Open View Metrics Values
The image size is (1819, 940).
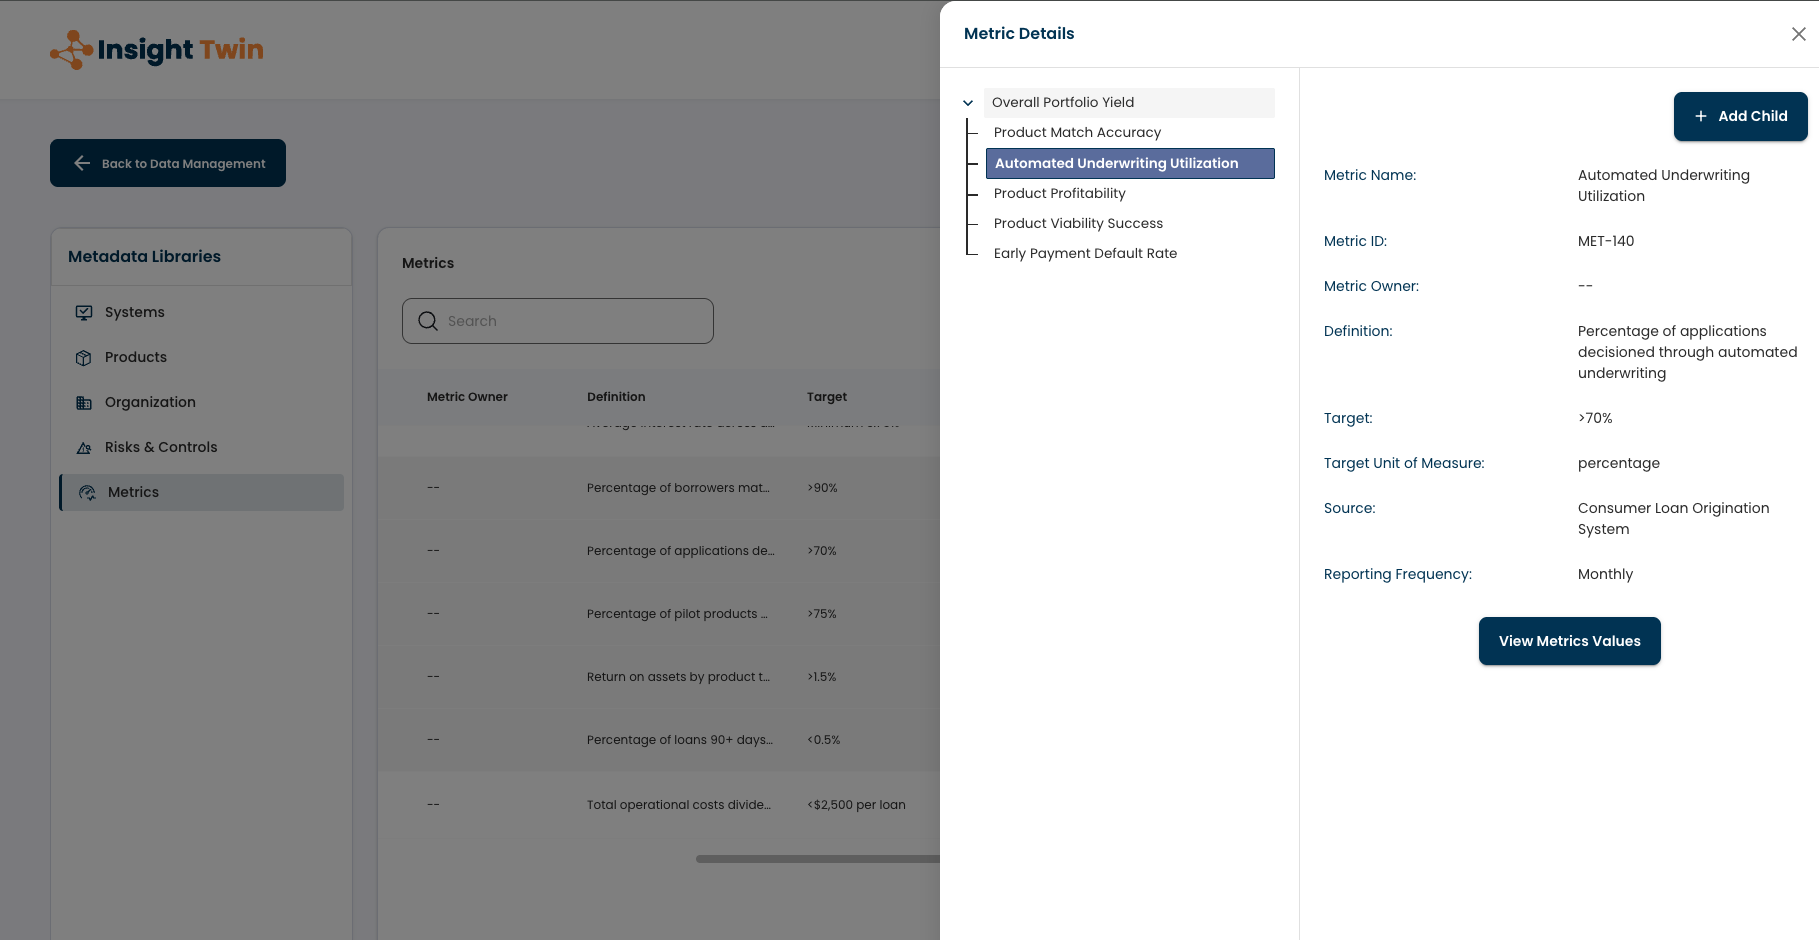pyautogui.click(x=1569, y=642)
